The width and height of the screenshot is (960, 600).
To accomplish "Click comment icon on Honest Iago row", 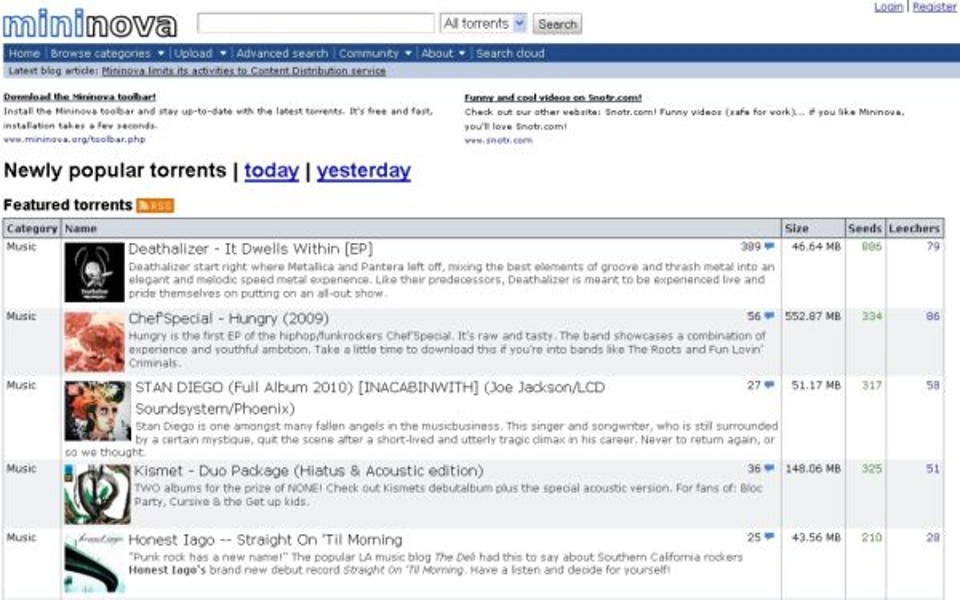I will coord(769,537).
